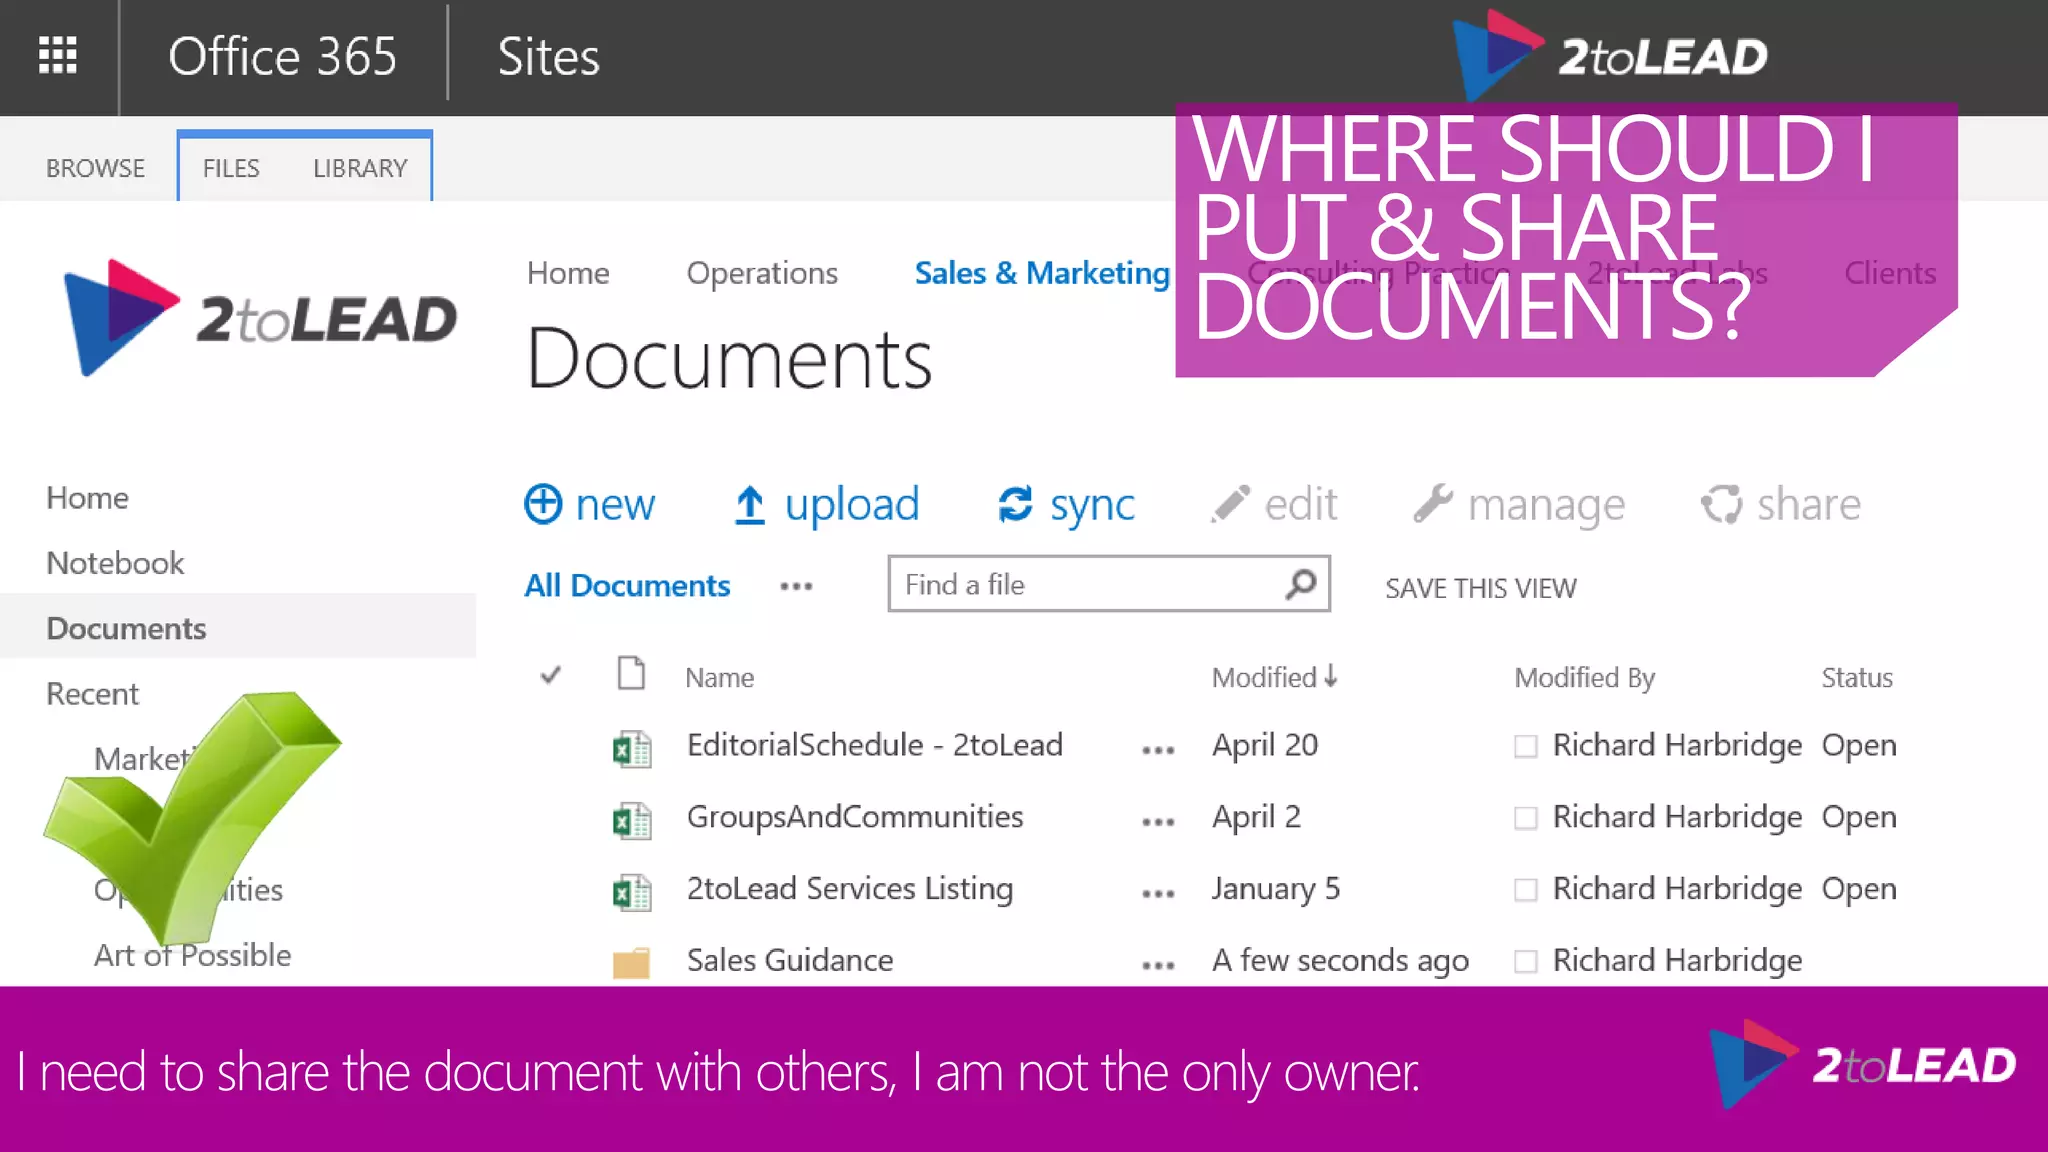
Task: Click April 20 modified date
Action: (x=1265, y=746)
